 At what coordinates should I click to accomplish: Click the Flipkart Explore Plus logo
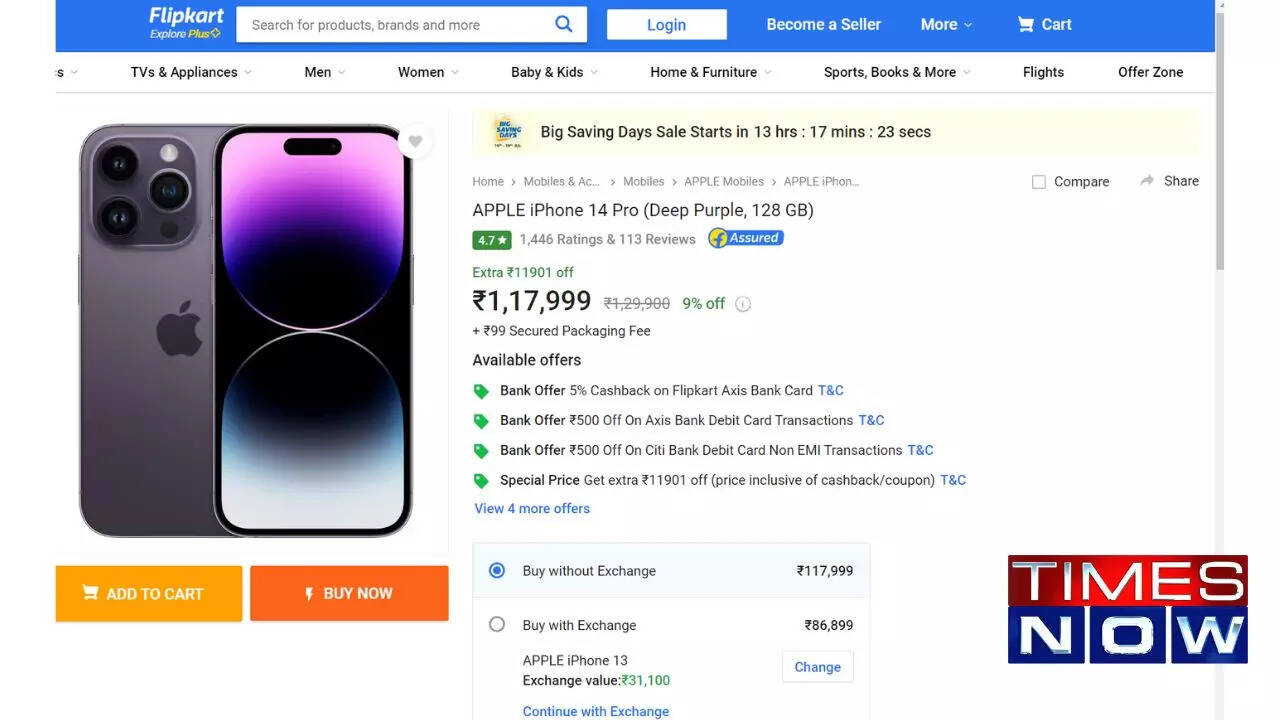click(184, 24)
